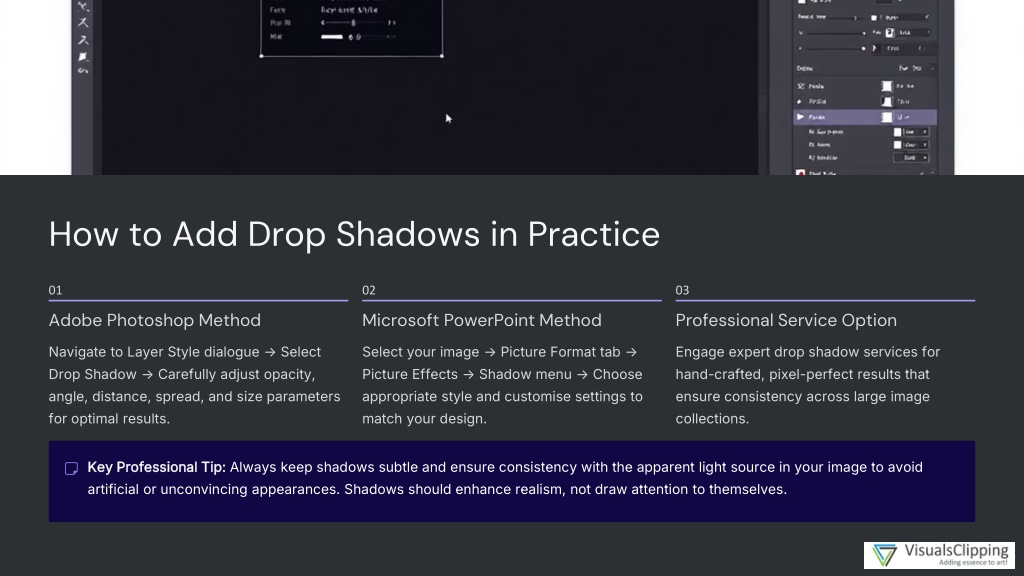Viewport: 1024px width, 576px height.
Task: Select the second tool from the toolbar top
Action: [83, 22]
